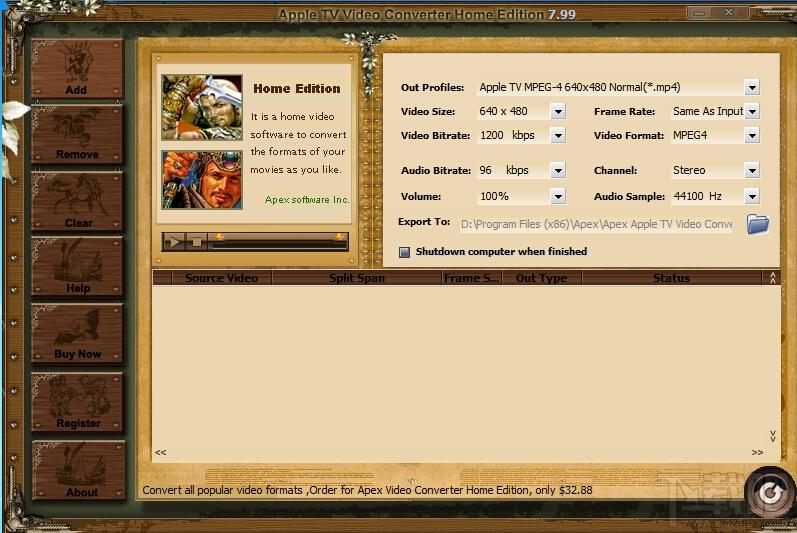
Task: Click the round convert start icon
Action: (x=770, y=492)
